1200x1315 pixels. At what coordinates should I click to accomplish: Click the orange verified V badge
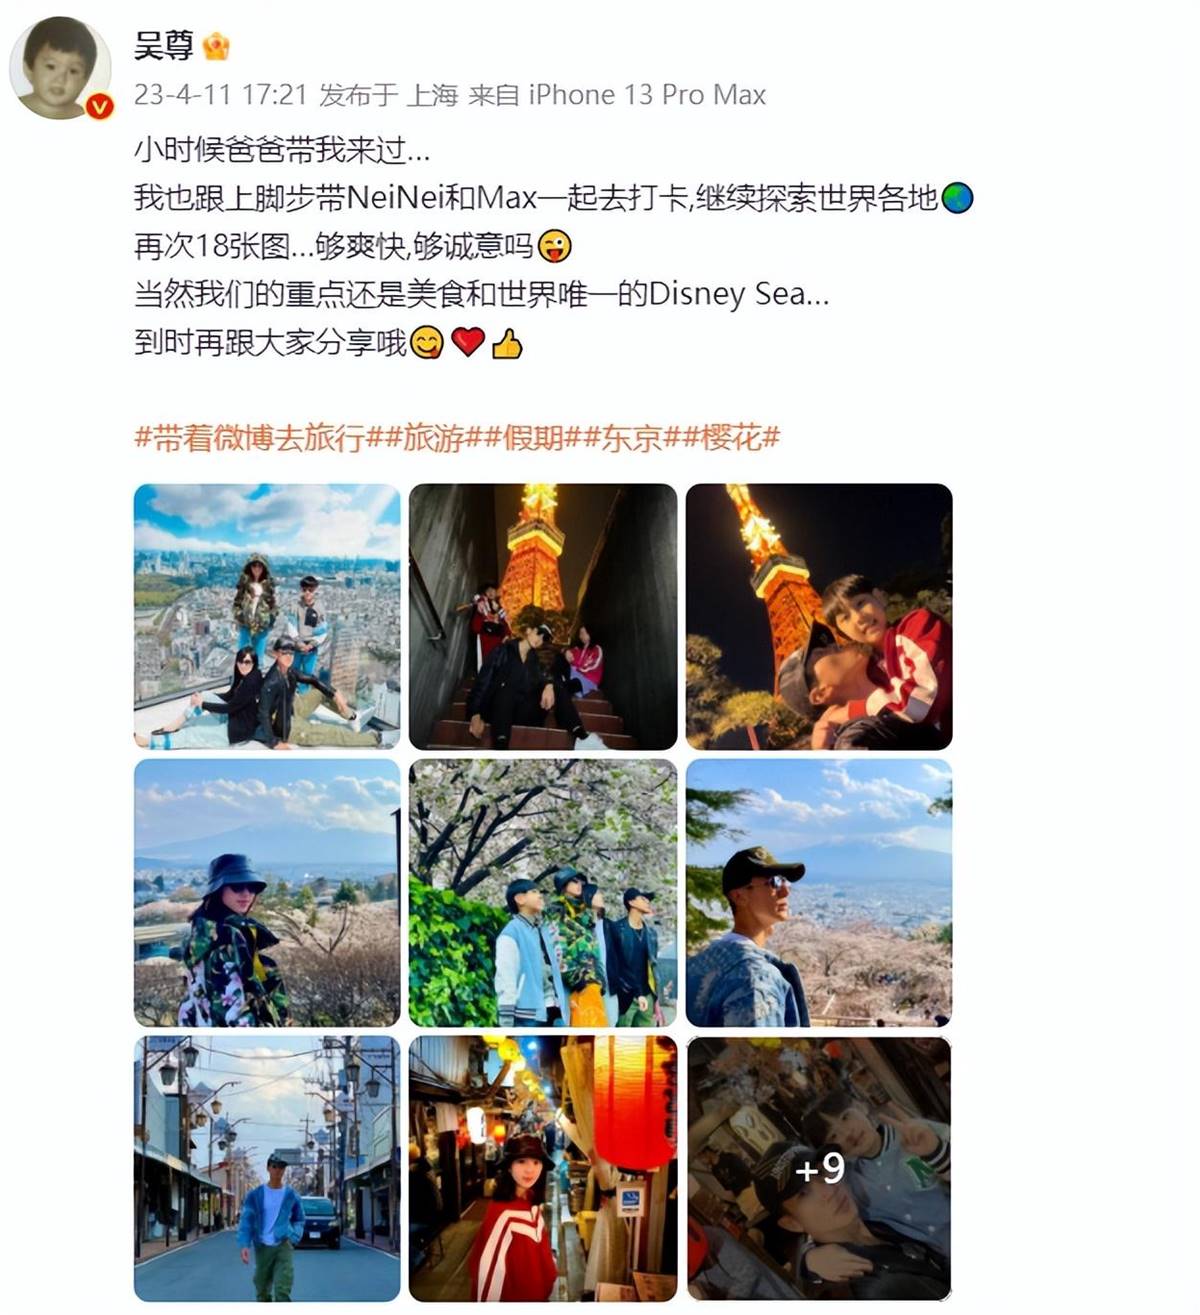pyautogui.click(x=98, y=106)
